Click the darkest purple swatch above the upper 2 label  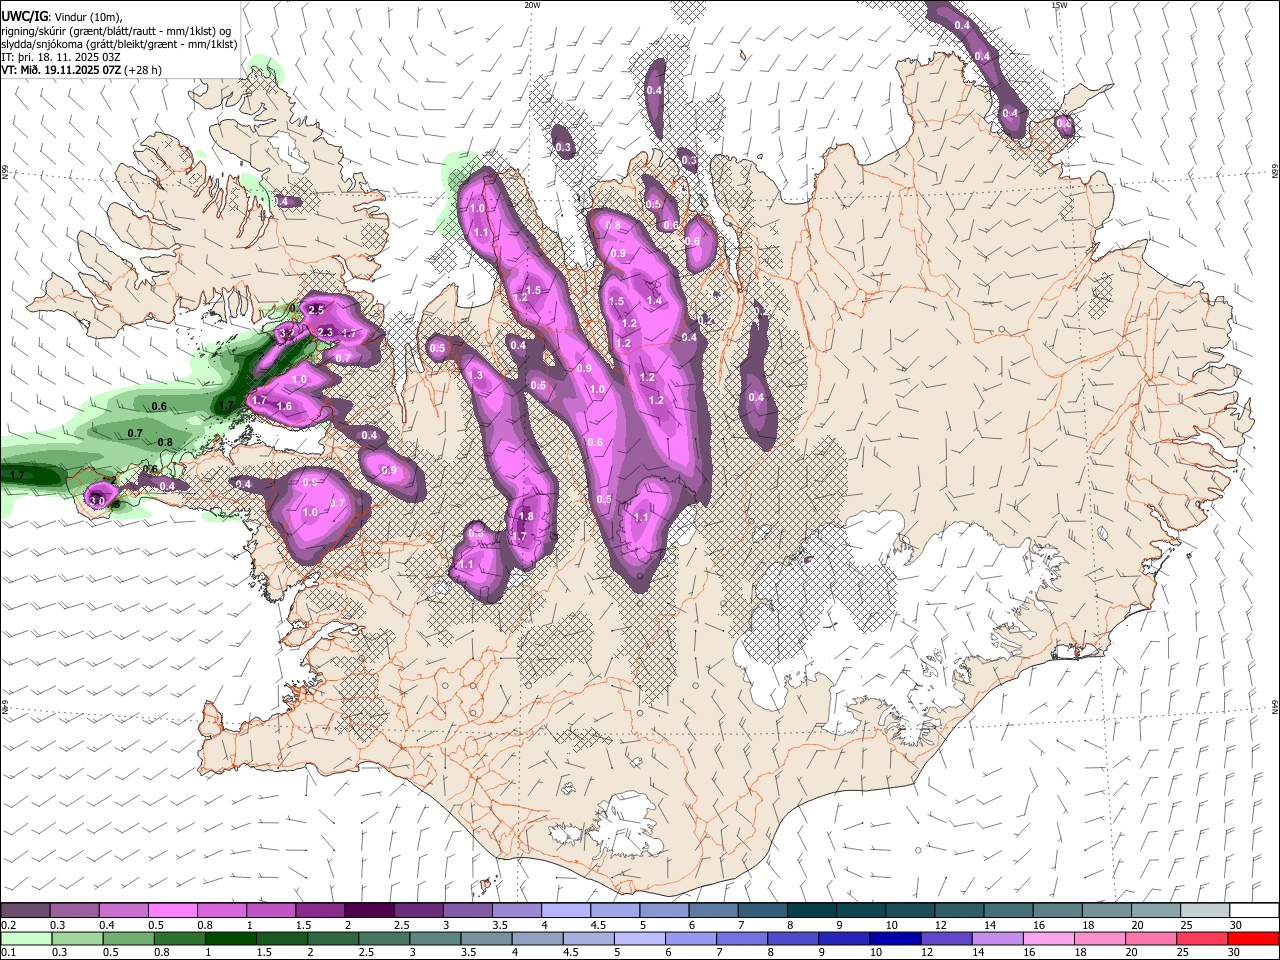tap(369, 910)
